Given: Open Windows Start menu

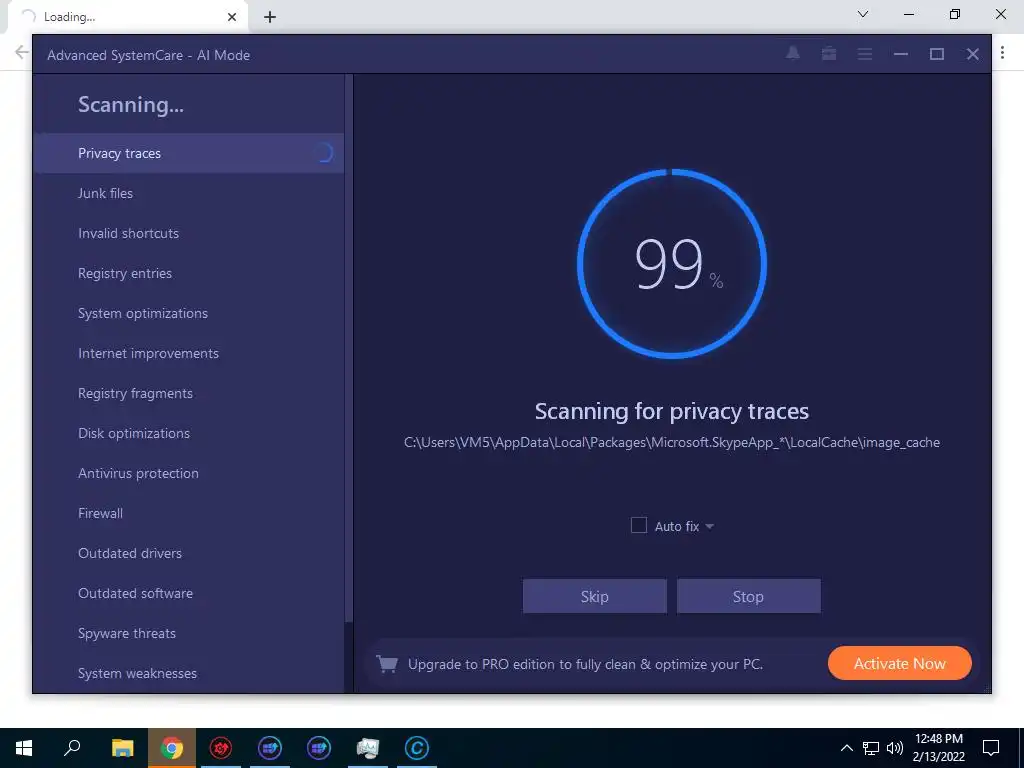Looking at the screenshot, I should click(24, 748).
